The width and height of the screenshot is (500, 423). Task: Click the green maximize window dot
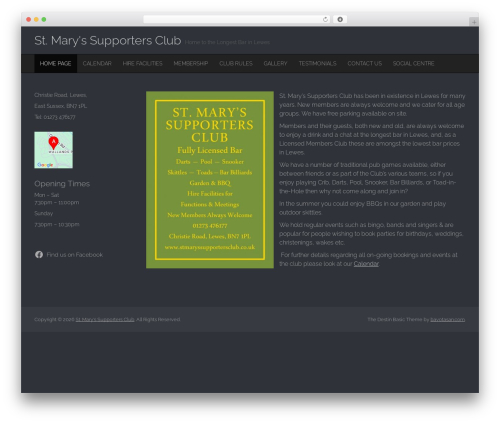pyautogui.click(x=44, y=19)
